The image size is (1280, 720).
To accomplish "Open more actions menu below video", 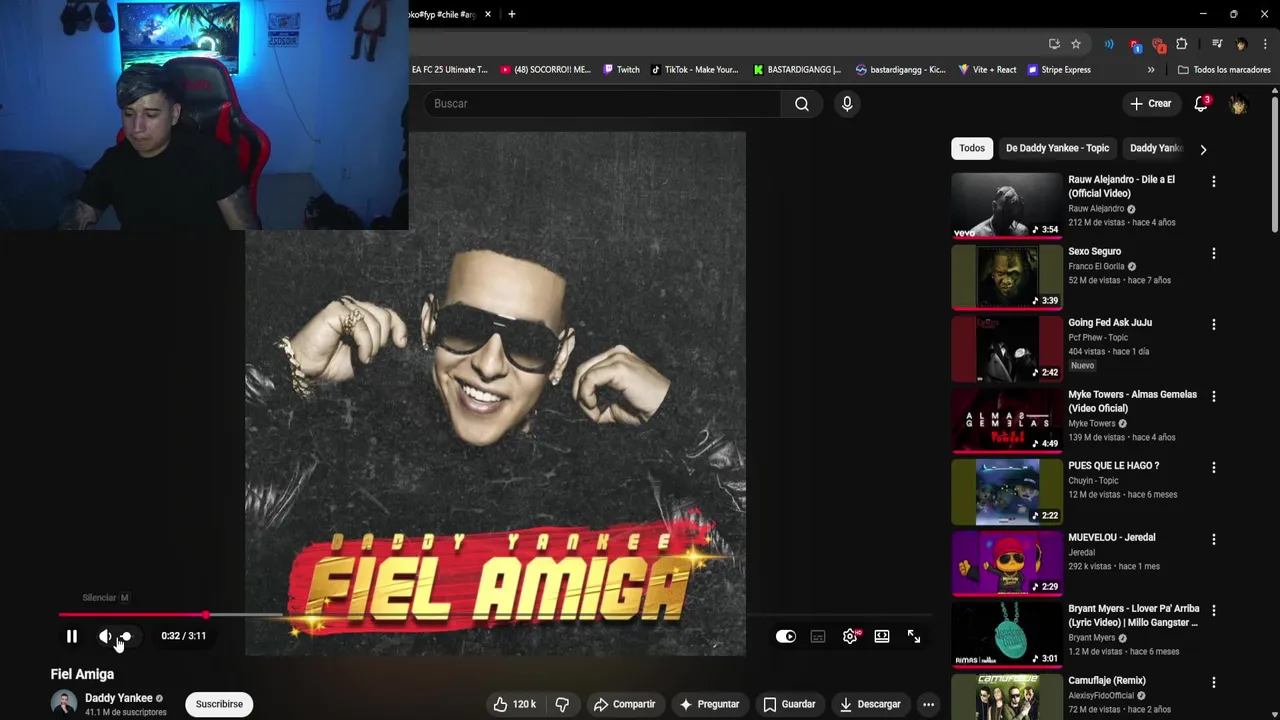I will pyautogui.click(x=928, y=704).
